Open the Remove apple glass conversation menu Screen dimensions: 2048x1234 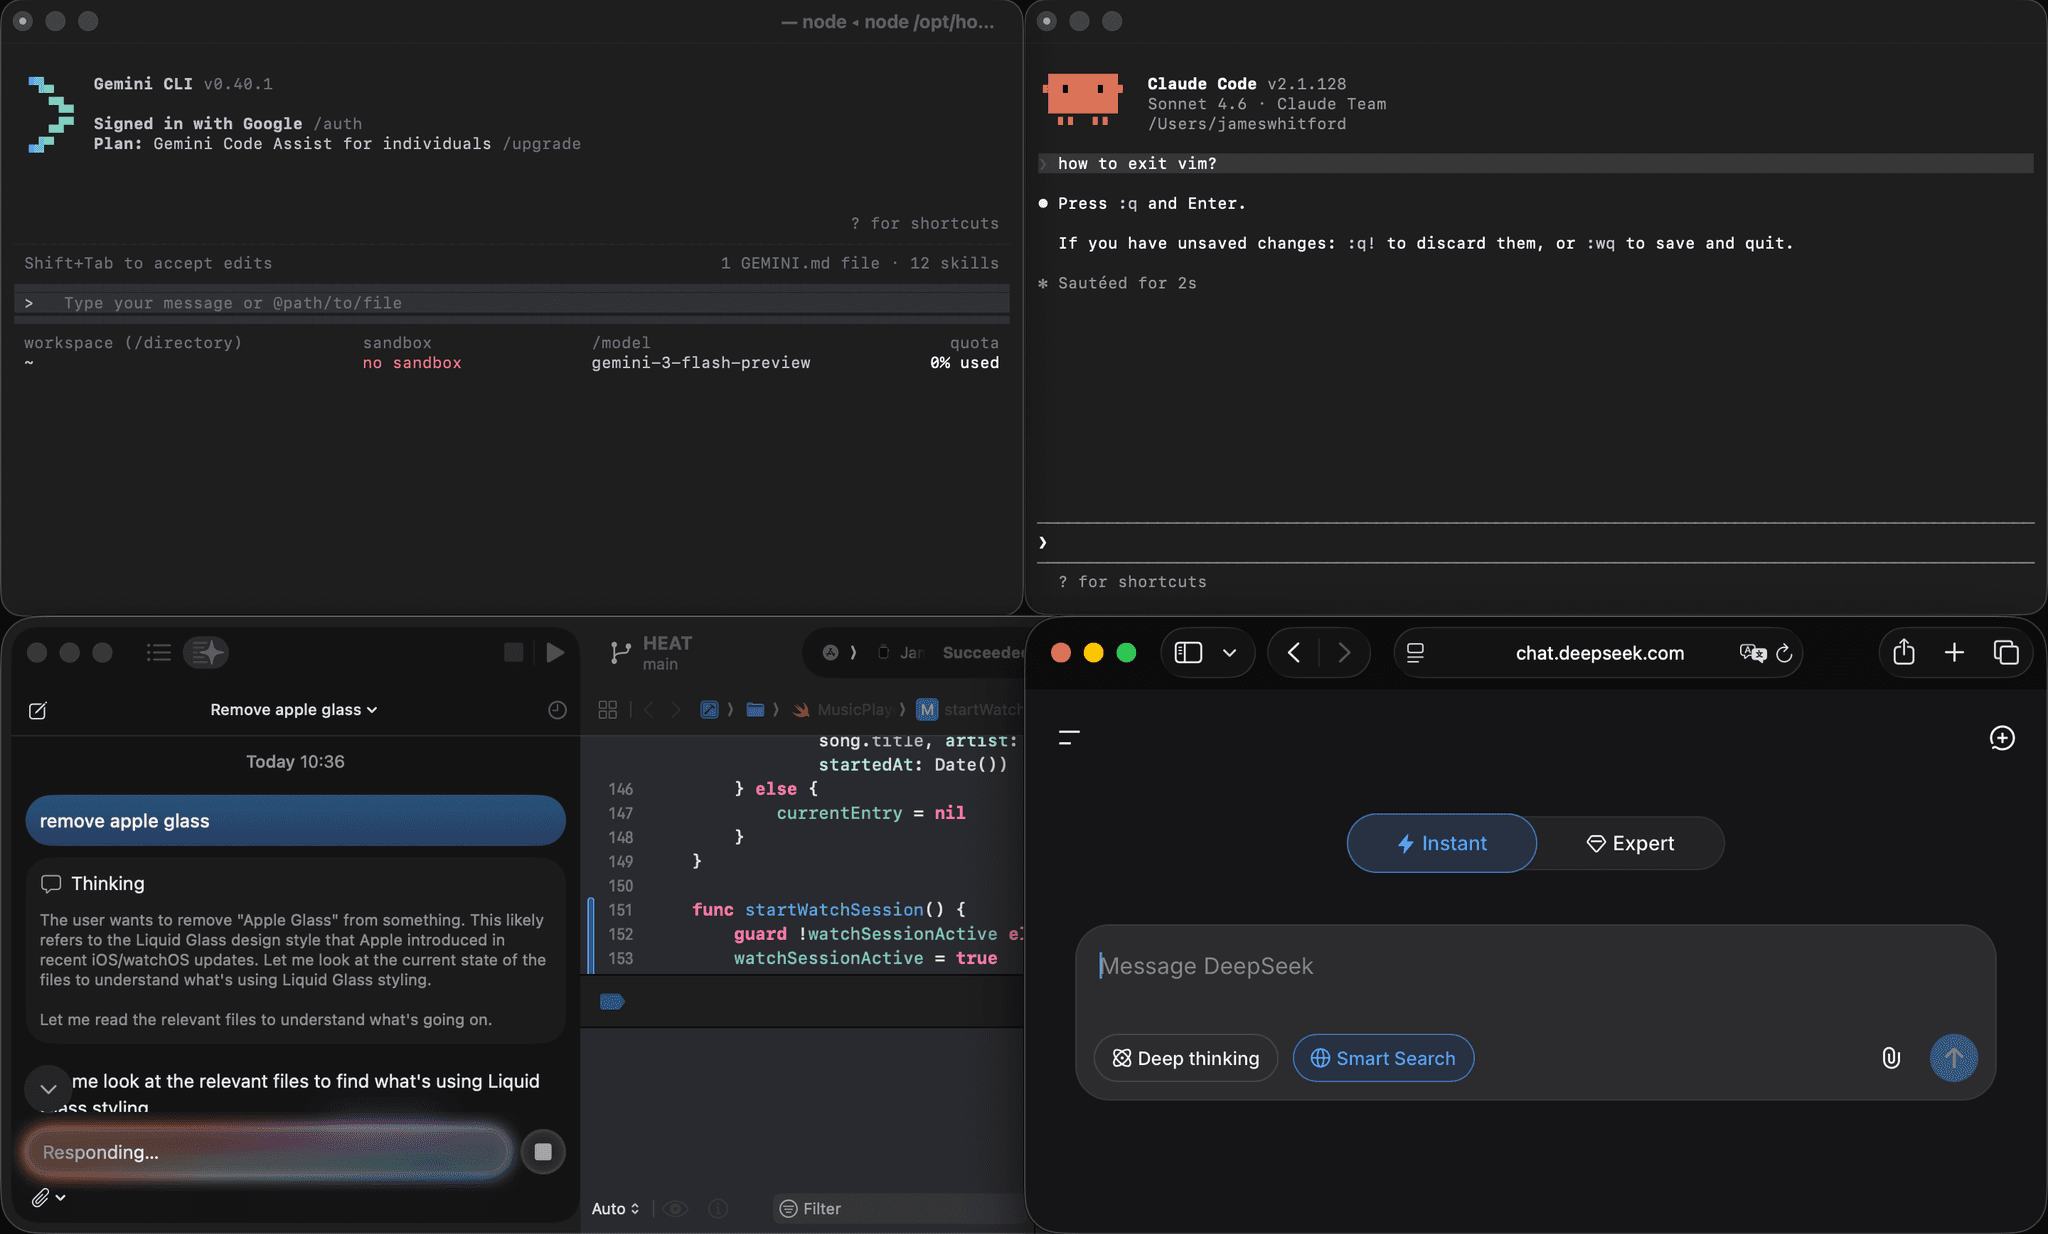click(x=294, y=710)
